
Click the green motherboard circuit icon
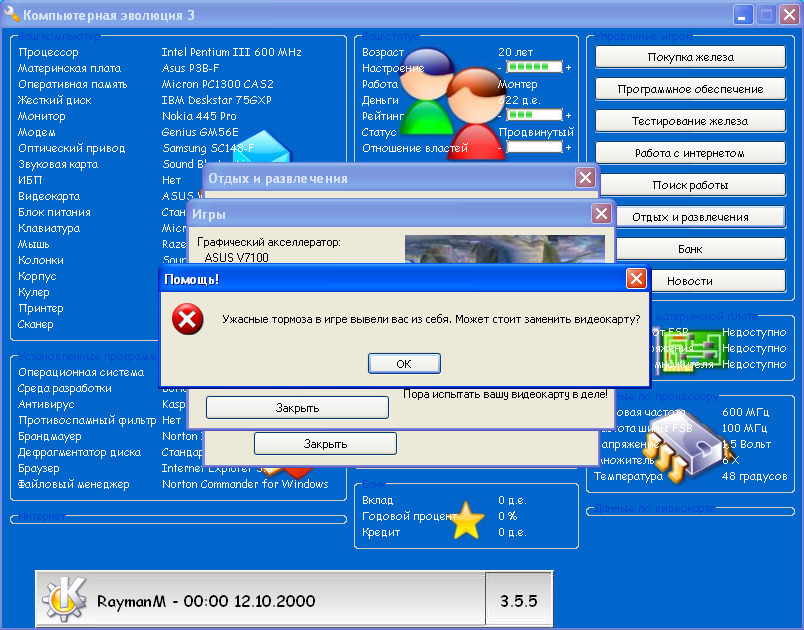tap(692, 349)
